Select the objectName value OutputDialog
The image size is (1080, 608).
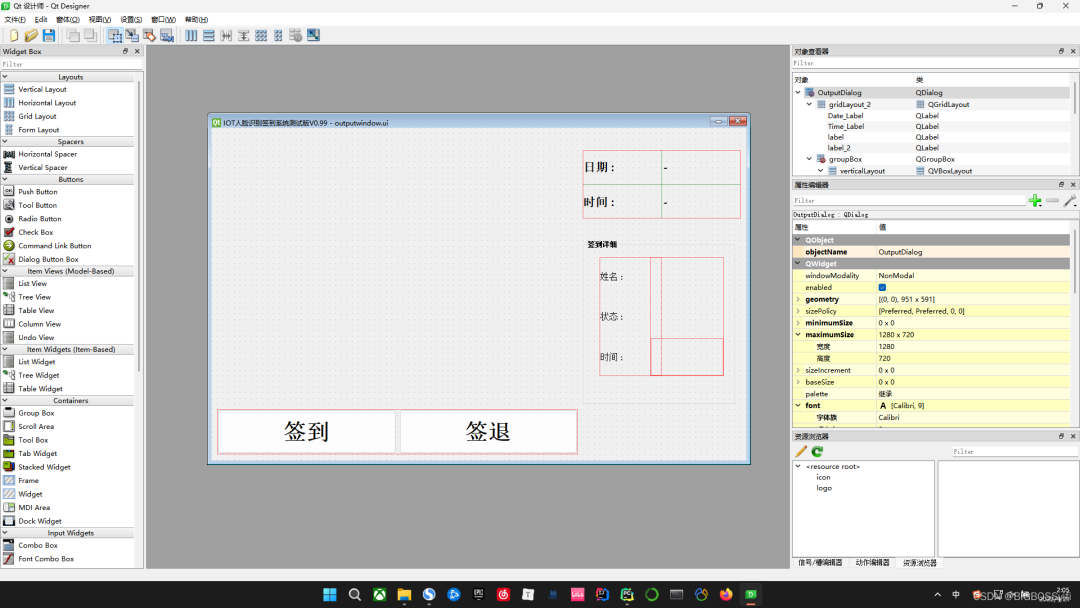tap(900, 252)
